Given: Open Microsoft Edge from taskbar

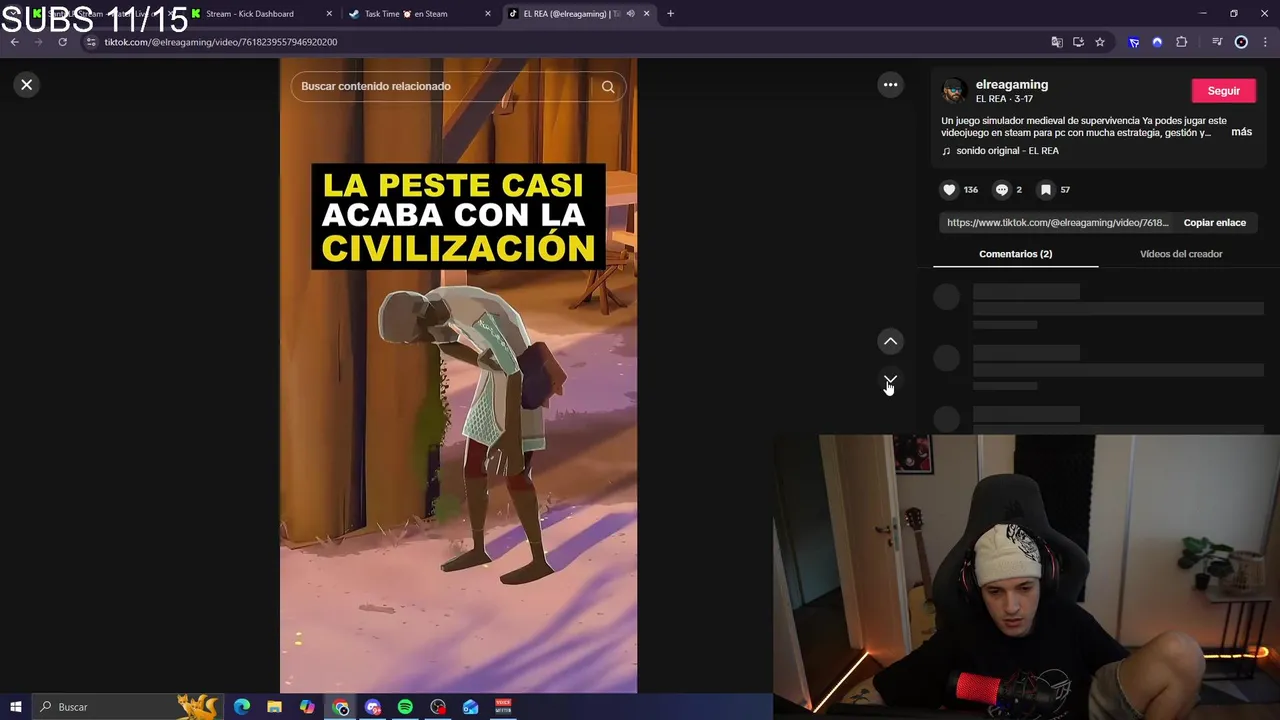Looking at the screenshot, I should [x=242, y=707].
